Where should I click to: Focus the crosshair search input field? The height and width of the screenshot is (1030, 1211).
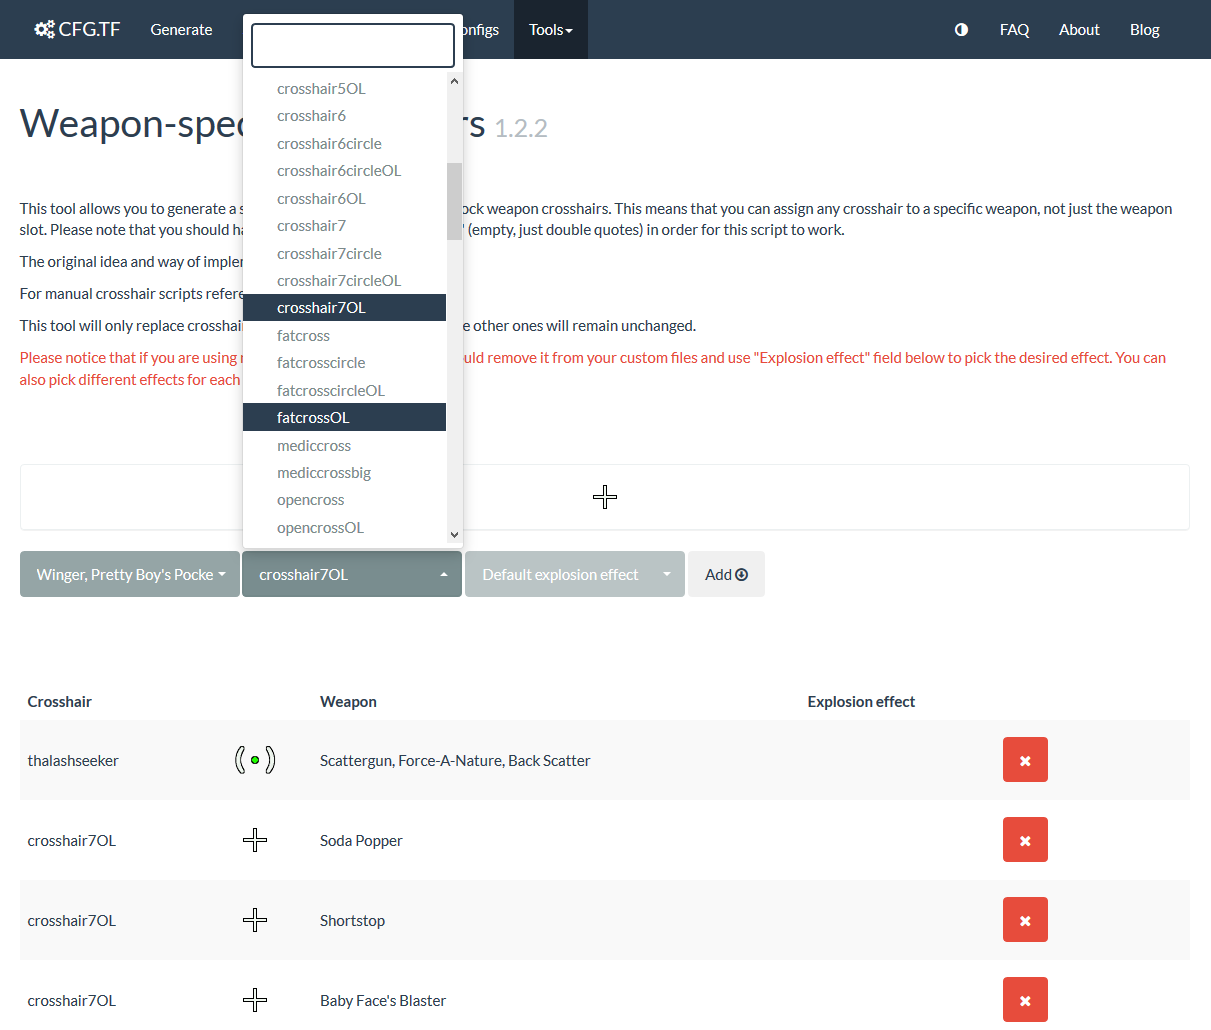(353, 45)
